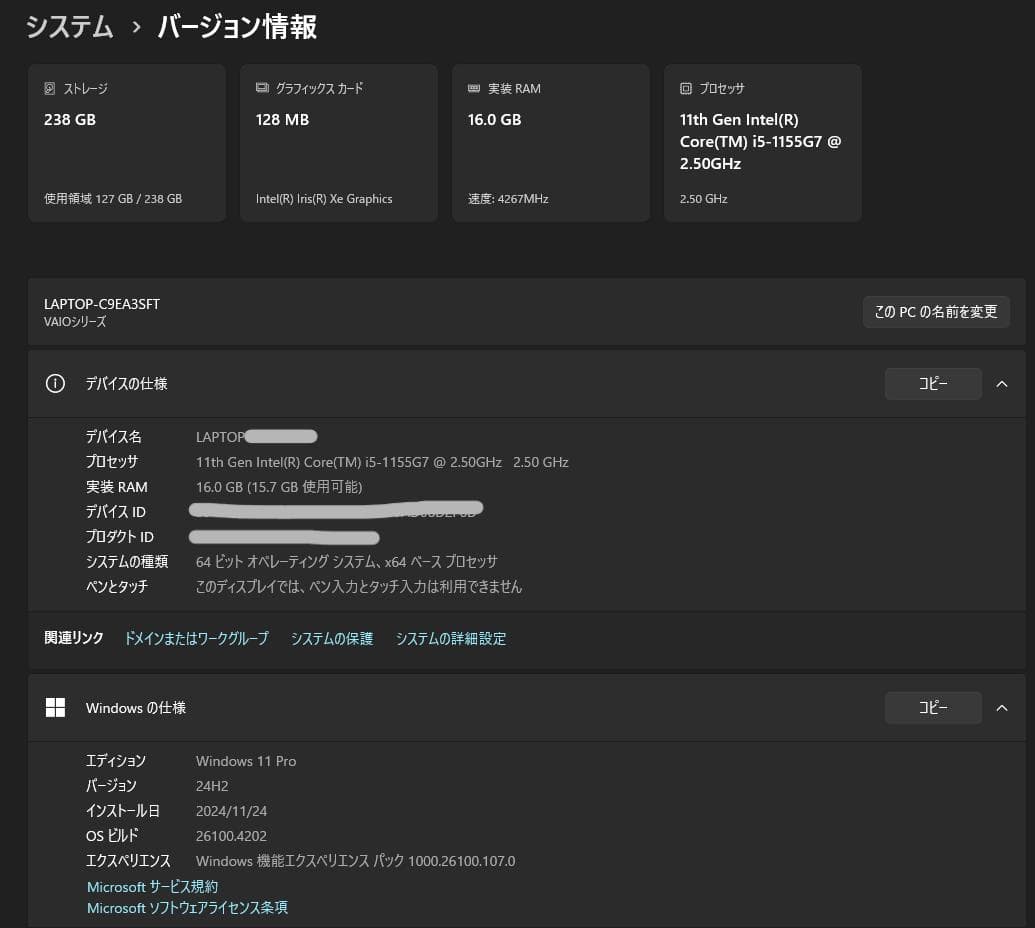Screen dimensions: 1035x928
Task: Click the バージョン情報 page heading
Action: (x=238, y=27)
